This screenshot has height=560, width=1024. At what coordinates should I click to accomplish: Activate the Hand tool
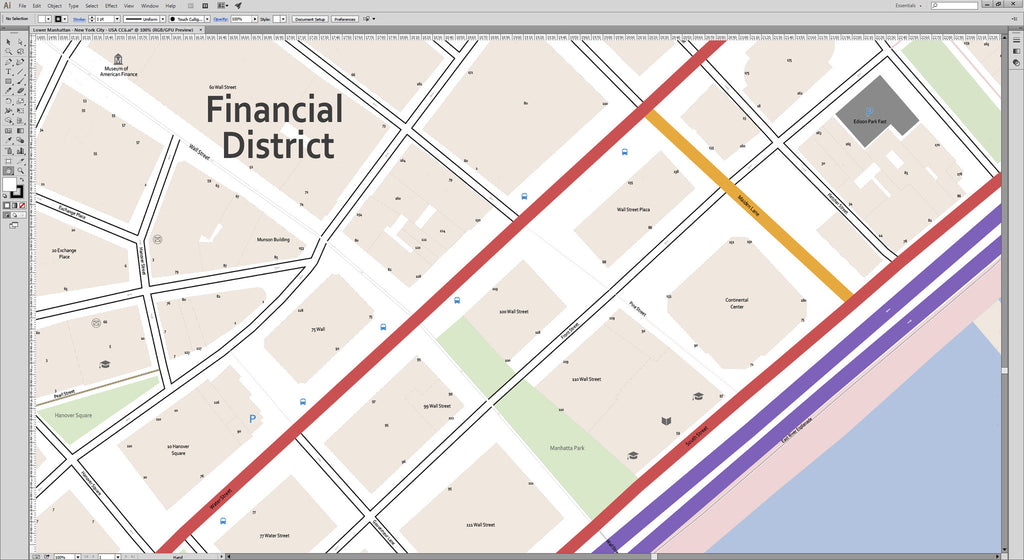pyautogui.click(x=8, y=170)
